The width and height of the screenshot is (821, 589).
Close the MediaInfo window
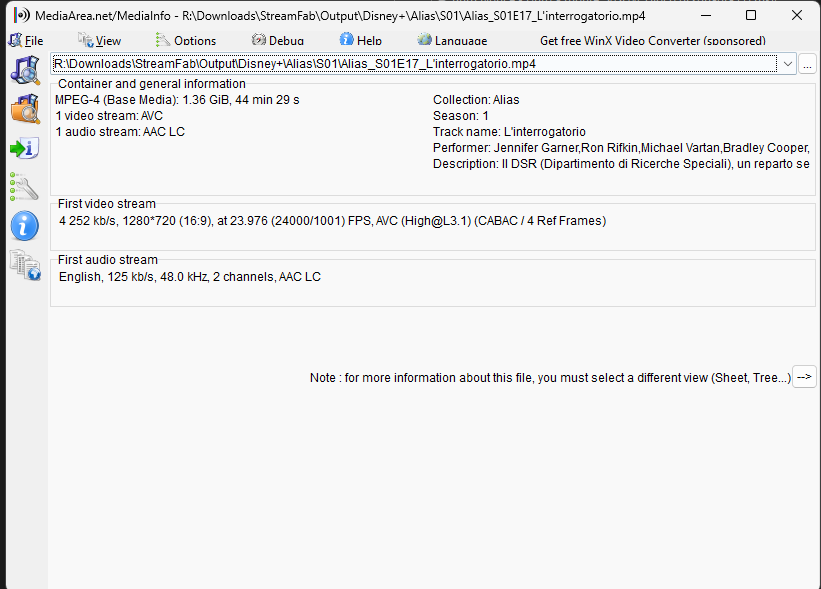[797, 15]
